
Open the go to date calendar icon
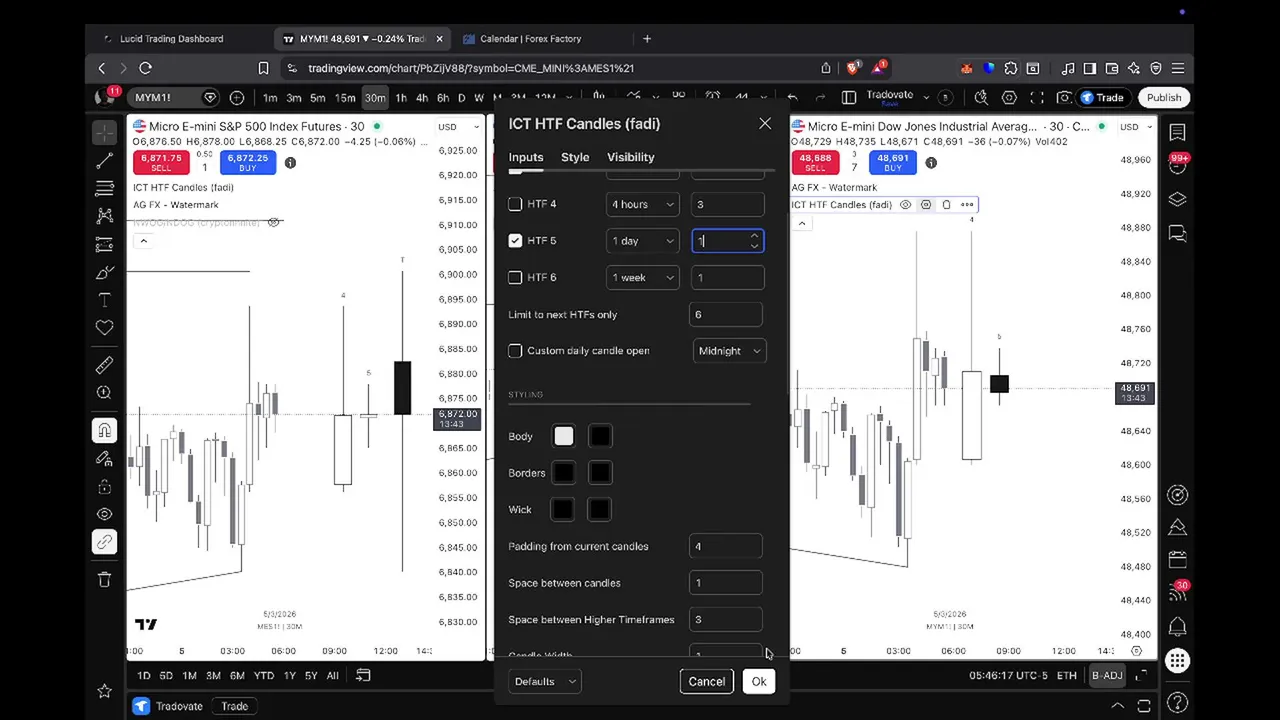click(x=363, y=676)
